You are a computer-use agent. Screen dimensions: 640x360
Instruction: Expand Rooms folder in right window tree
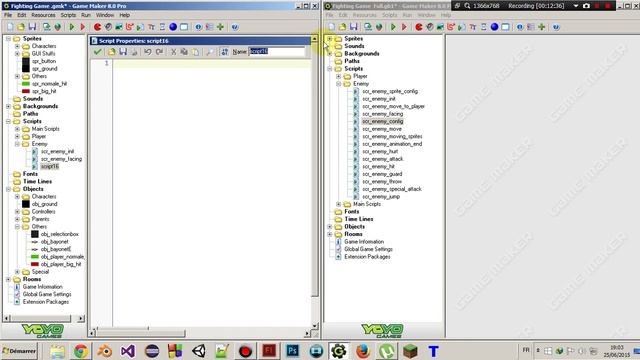pos(330,234)
